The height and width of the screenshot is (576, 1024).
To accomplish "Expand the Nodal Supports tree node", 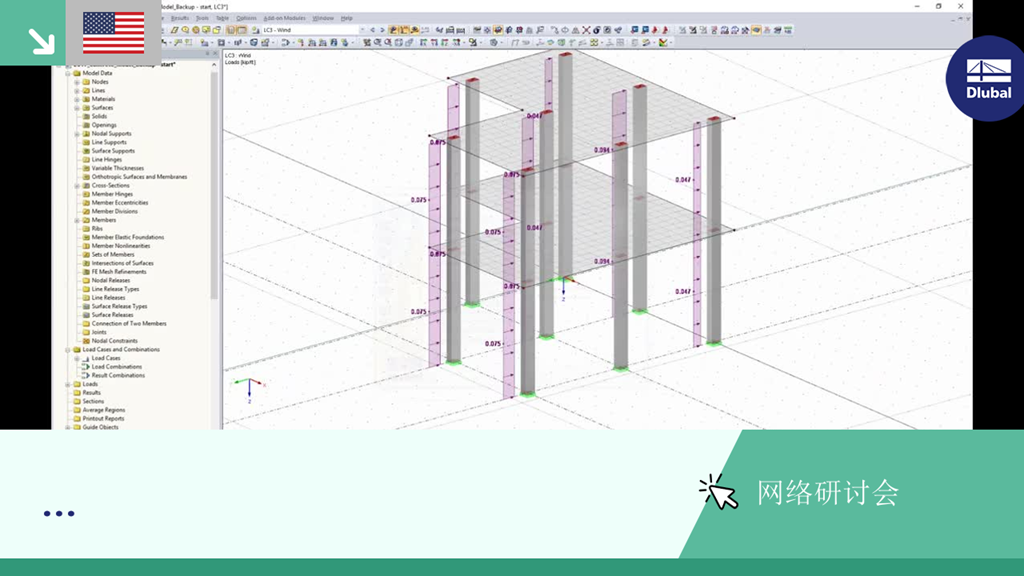I will [x=77, y=134].
